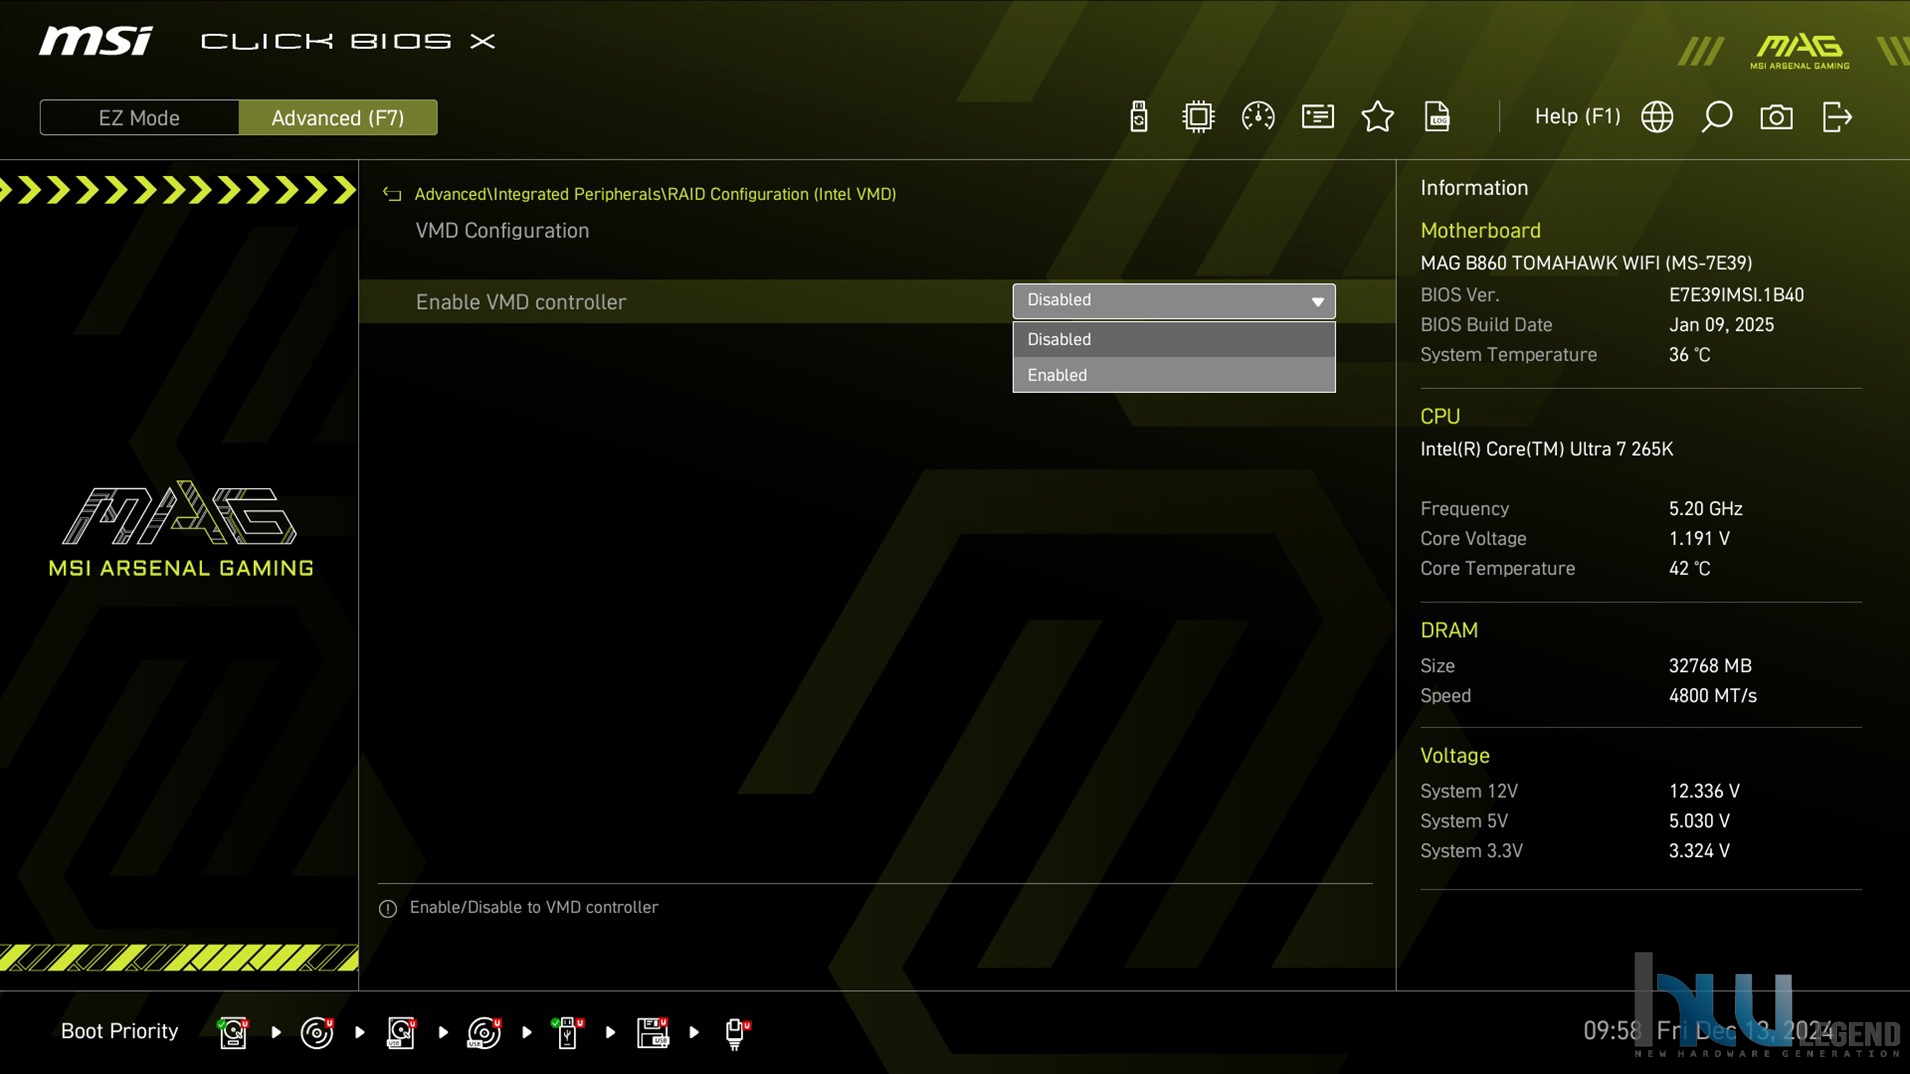Screen dimensions: 1910x1074
Task: Choose Disabled in the VMD dropdown list
Action: coord(1173,339)
